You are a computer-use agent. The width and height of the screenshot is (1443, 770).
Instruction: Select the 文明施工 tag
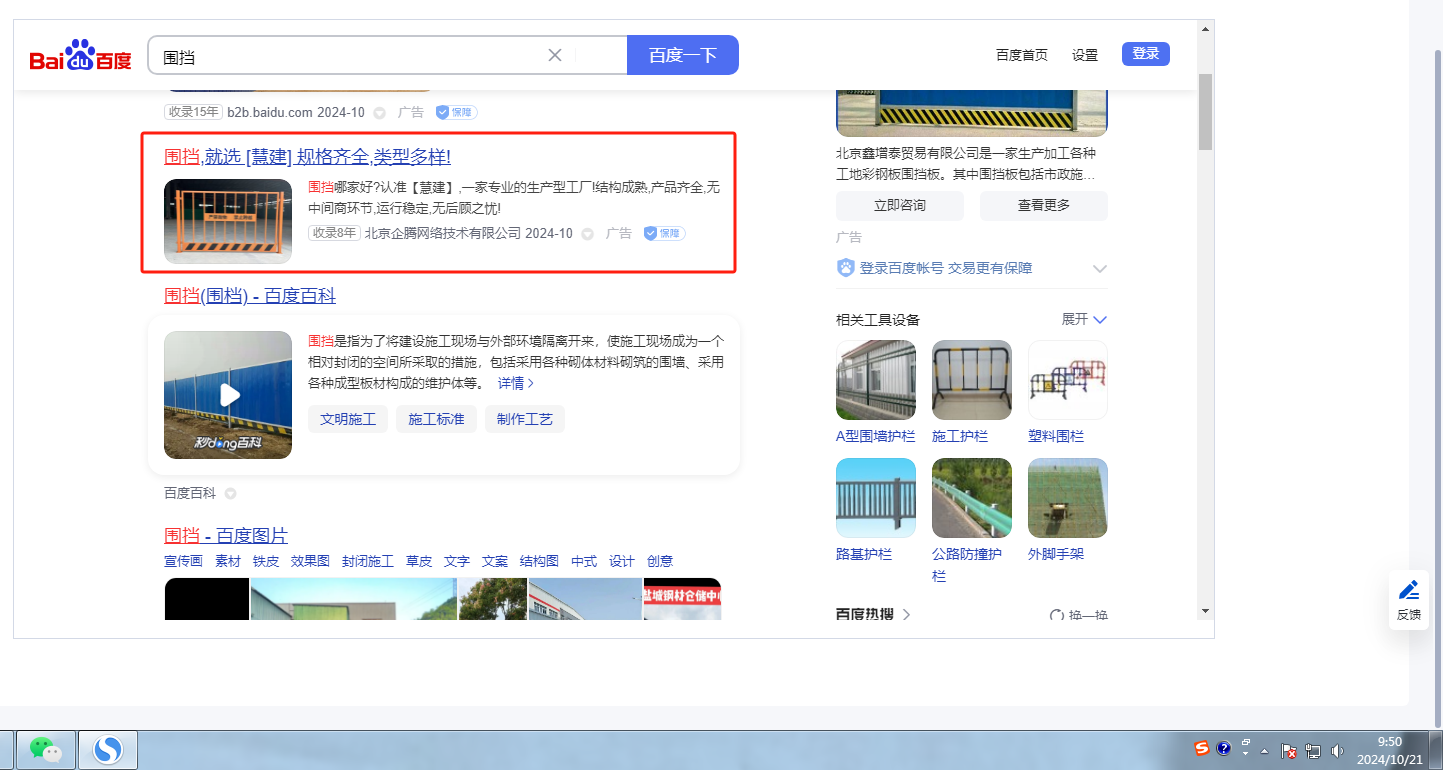click(x=348, y=419)
